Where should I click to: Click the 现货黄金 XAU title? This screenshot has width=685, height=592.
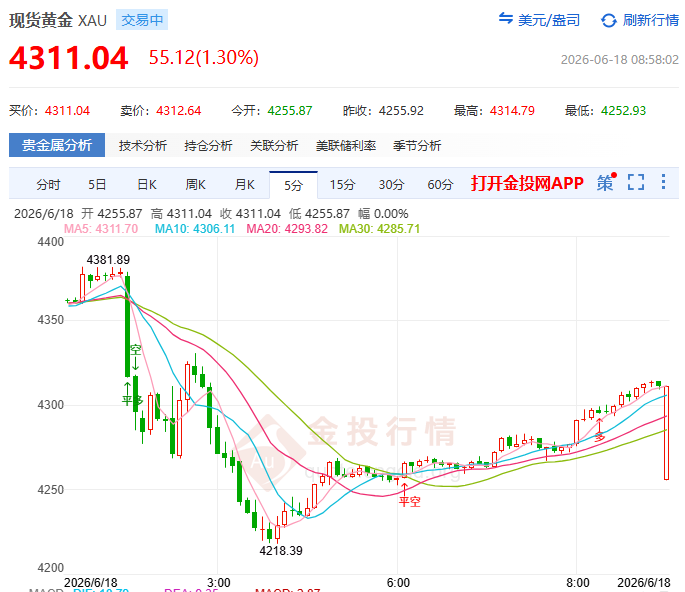point(58,20)
